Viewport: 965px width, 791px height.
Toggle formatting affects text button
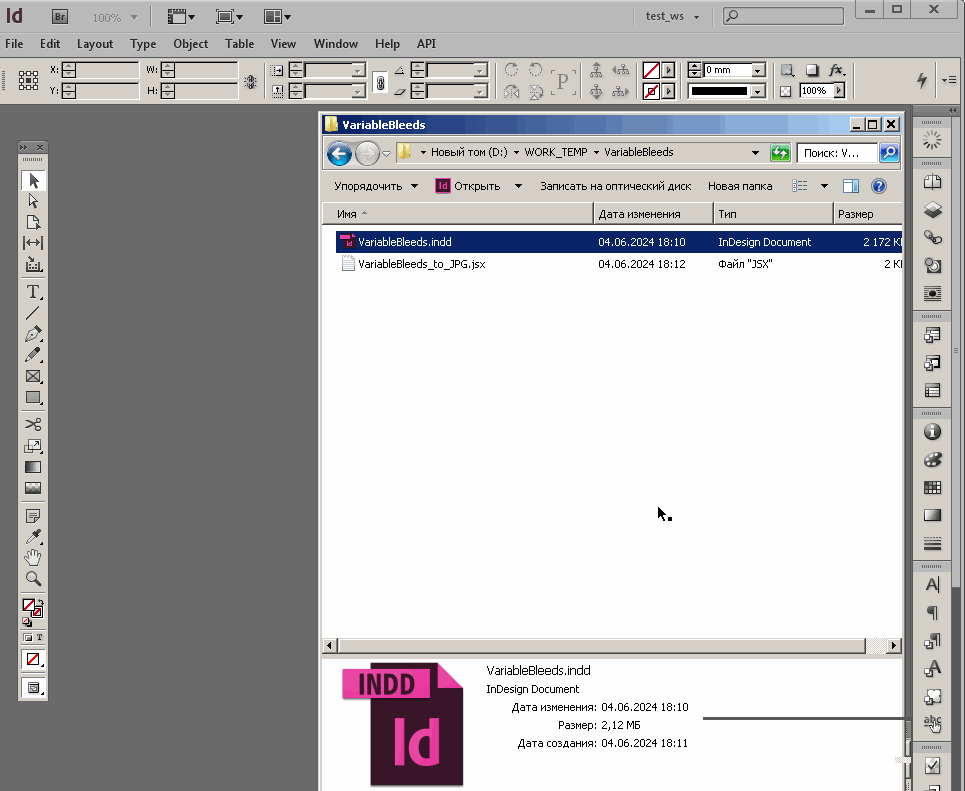point(39,638)
